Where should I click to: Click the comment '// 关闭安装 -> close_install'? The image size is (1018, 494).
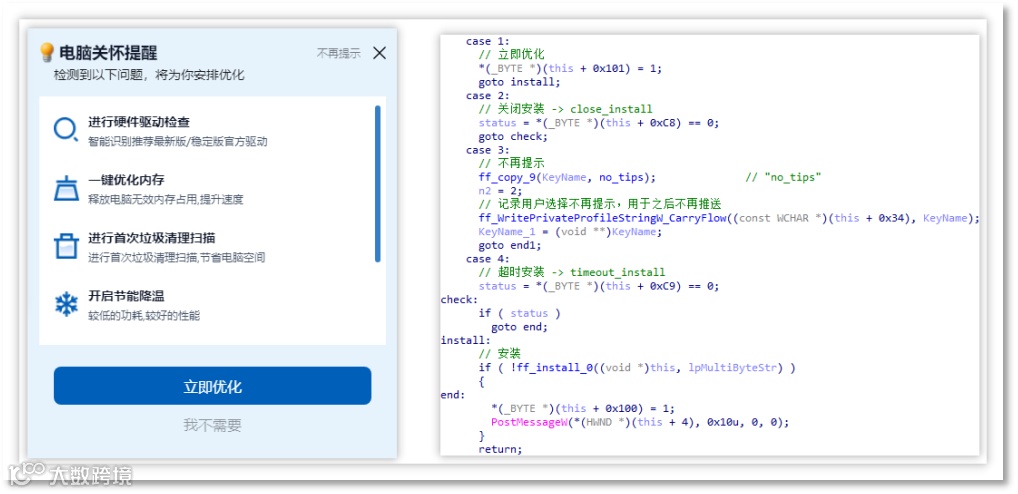[x=565, y=109]
